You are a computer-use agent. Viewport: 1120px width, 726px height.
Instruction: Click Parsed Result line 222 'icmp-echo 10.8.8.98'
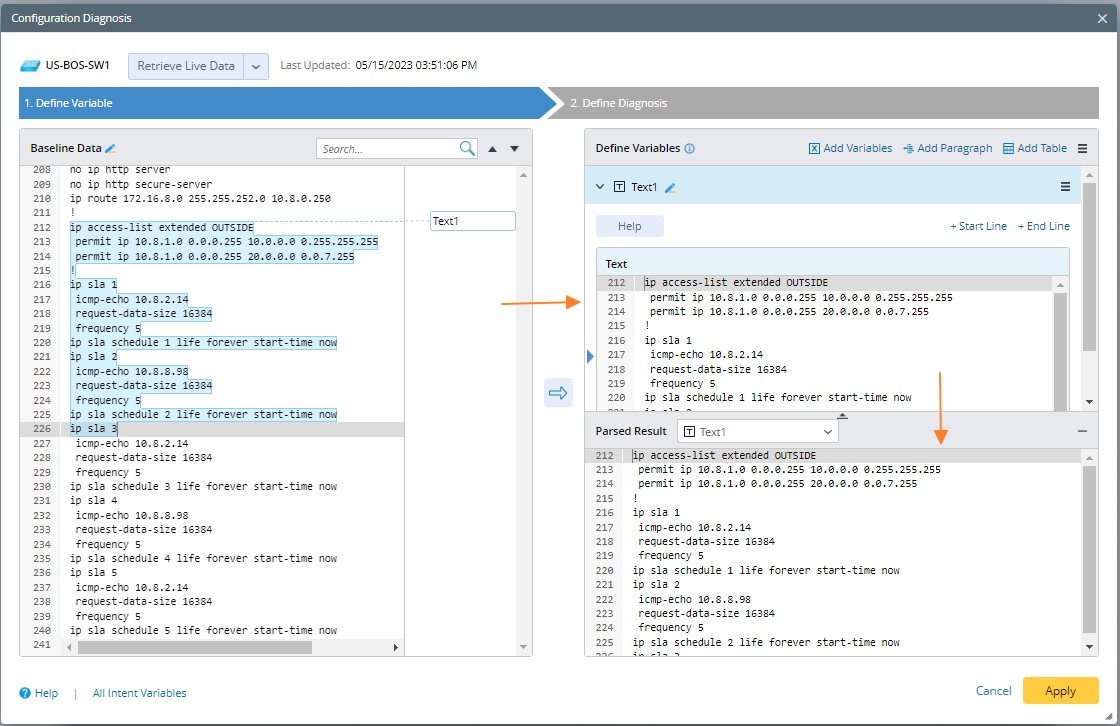pyautogui.click(x=694, y=600)
